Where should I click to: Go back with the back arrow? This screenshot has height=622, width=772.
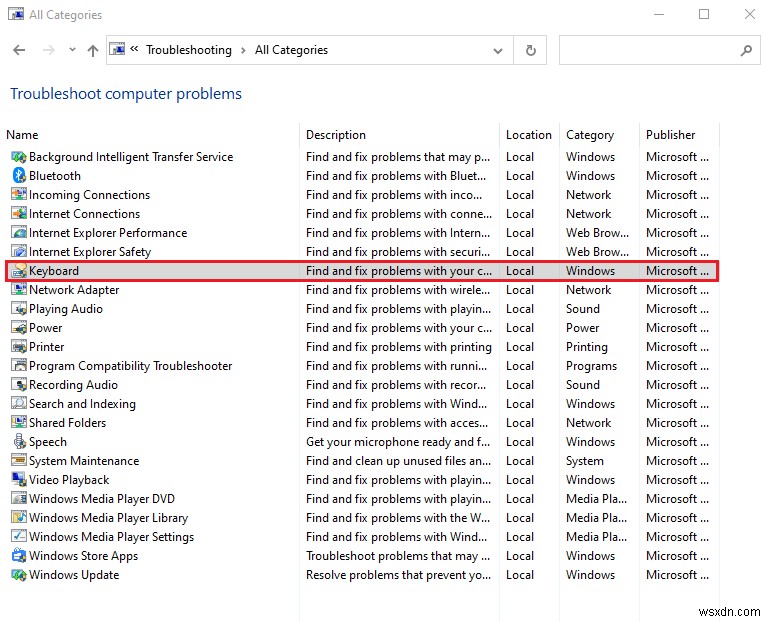point(19,50)
